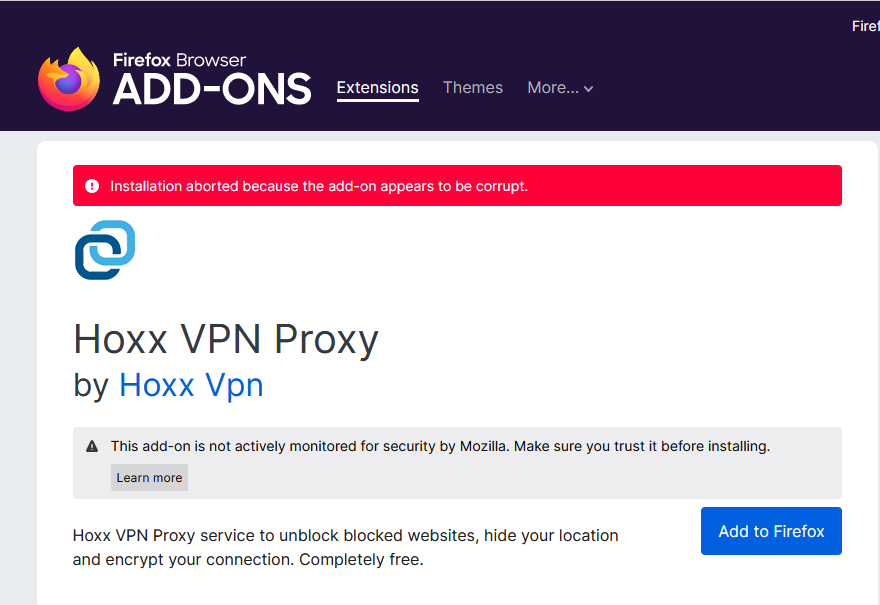
Task: Click the Installation aborted error message
Action: [x=319, y=186]
